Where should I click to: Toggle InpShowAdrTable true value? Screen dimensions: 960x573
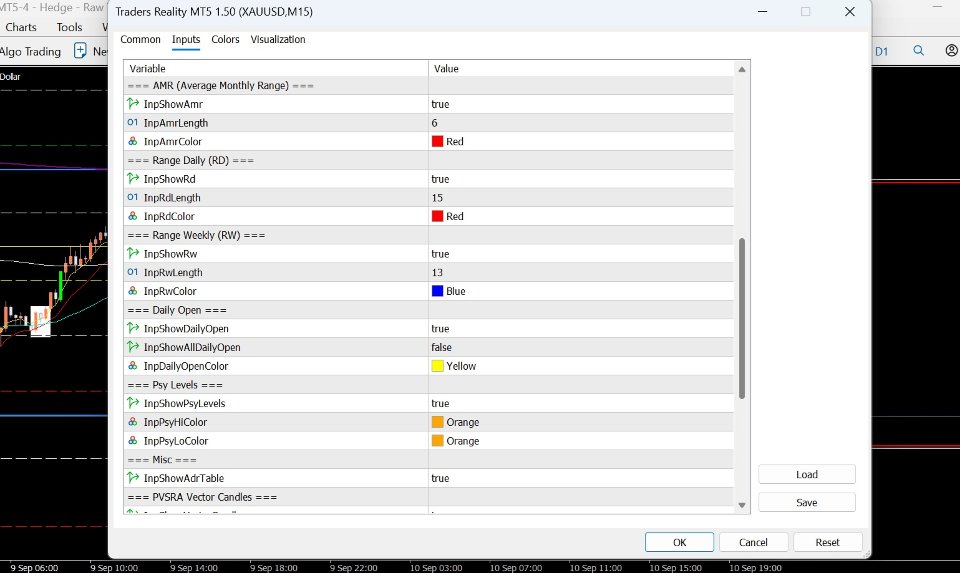click(581, 478)
